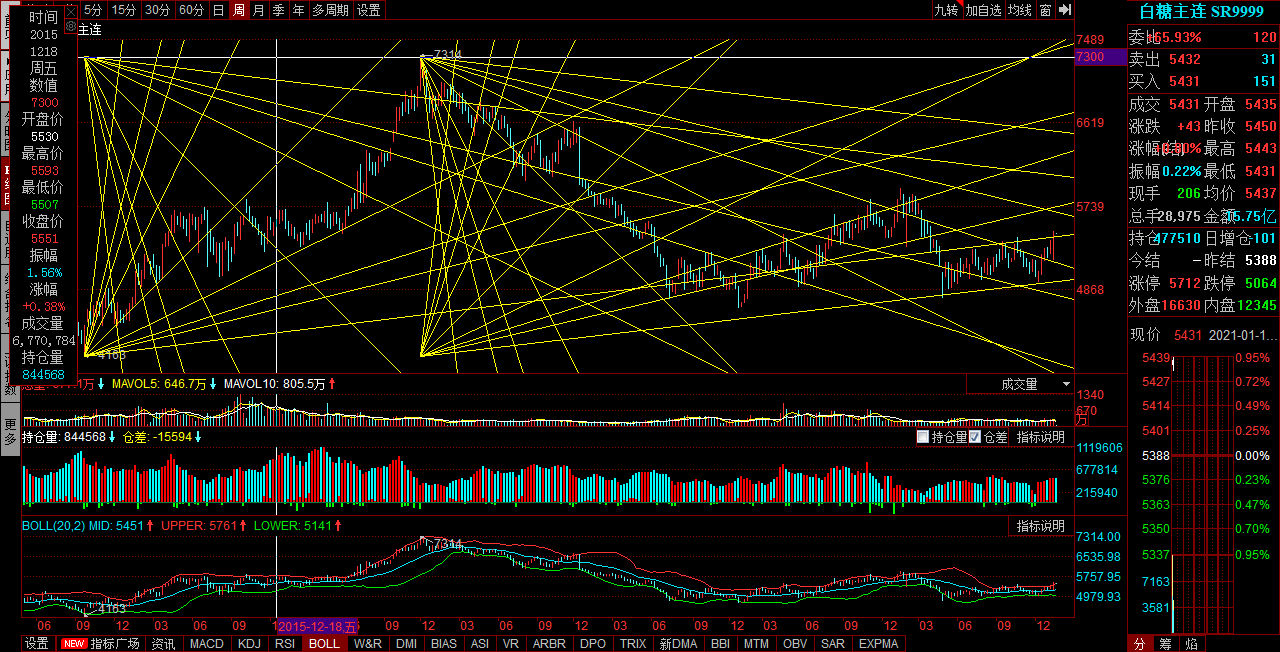
Task: Select the DMI indicator tab
Action: click(x=406, y=644)
